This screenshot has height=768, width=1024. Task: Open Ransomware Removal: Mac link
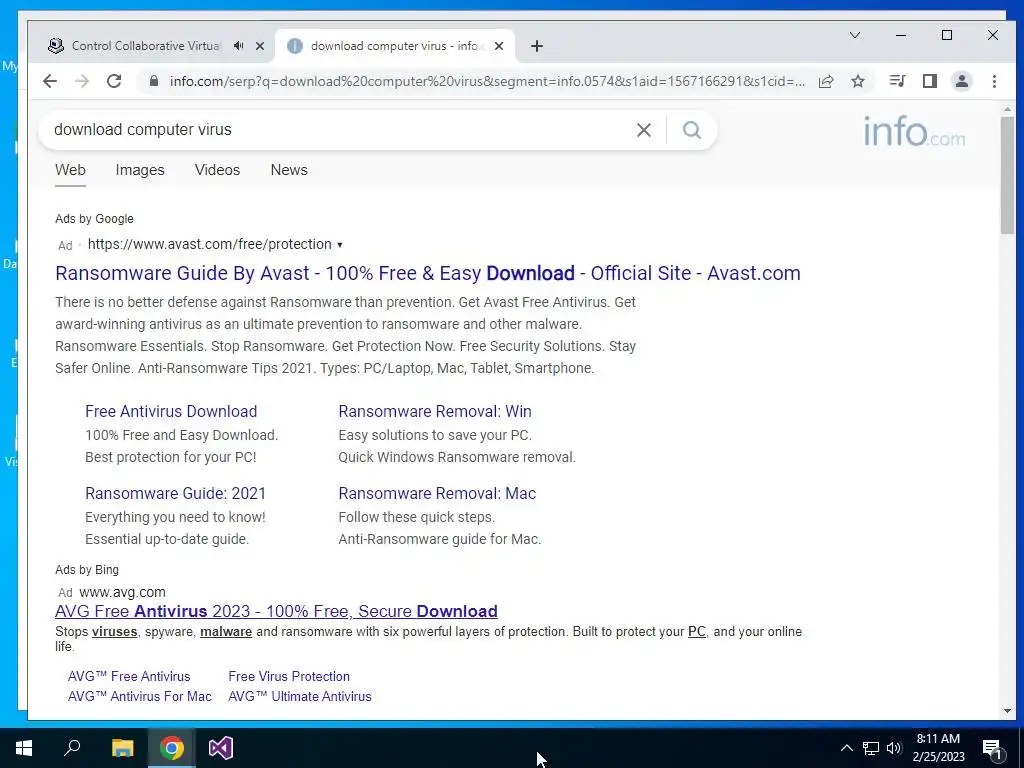point(437,494)
